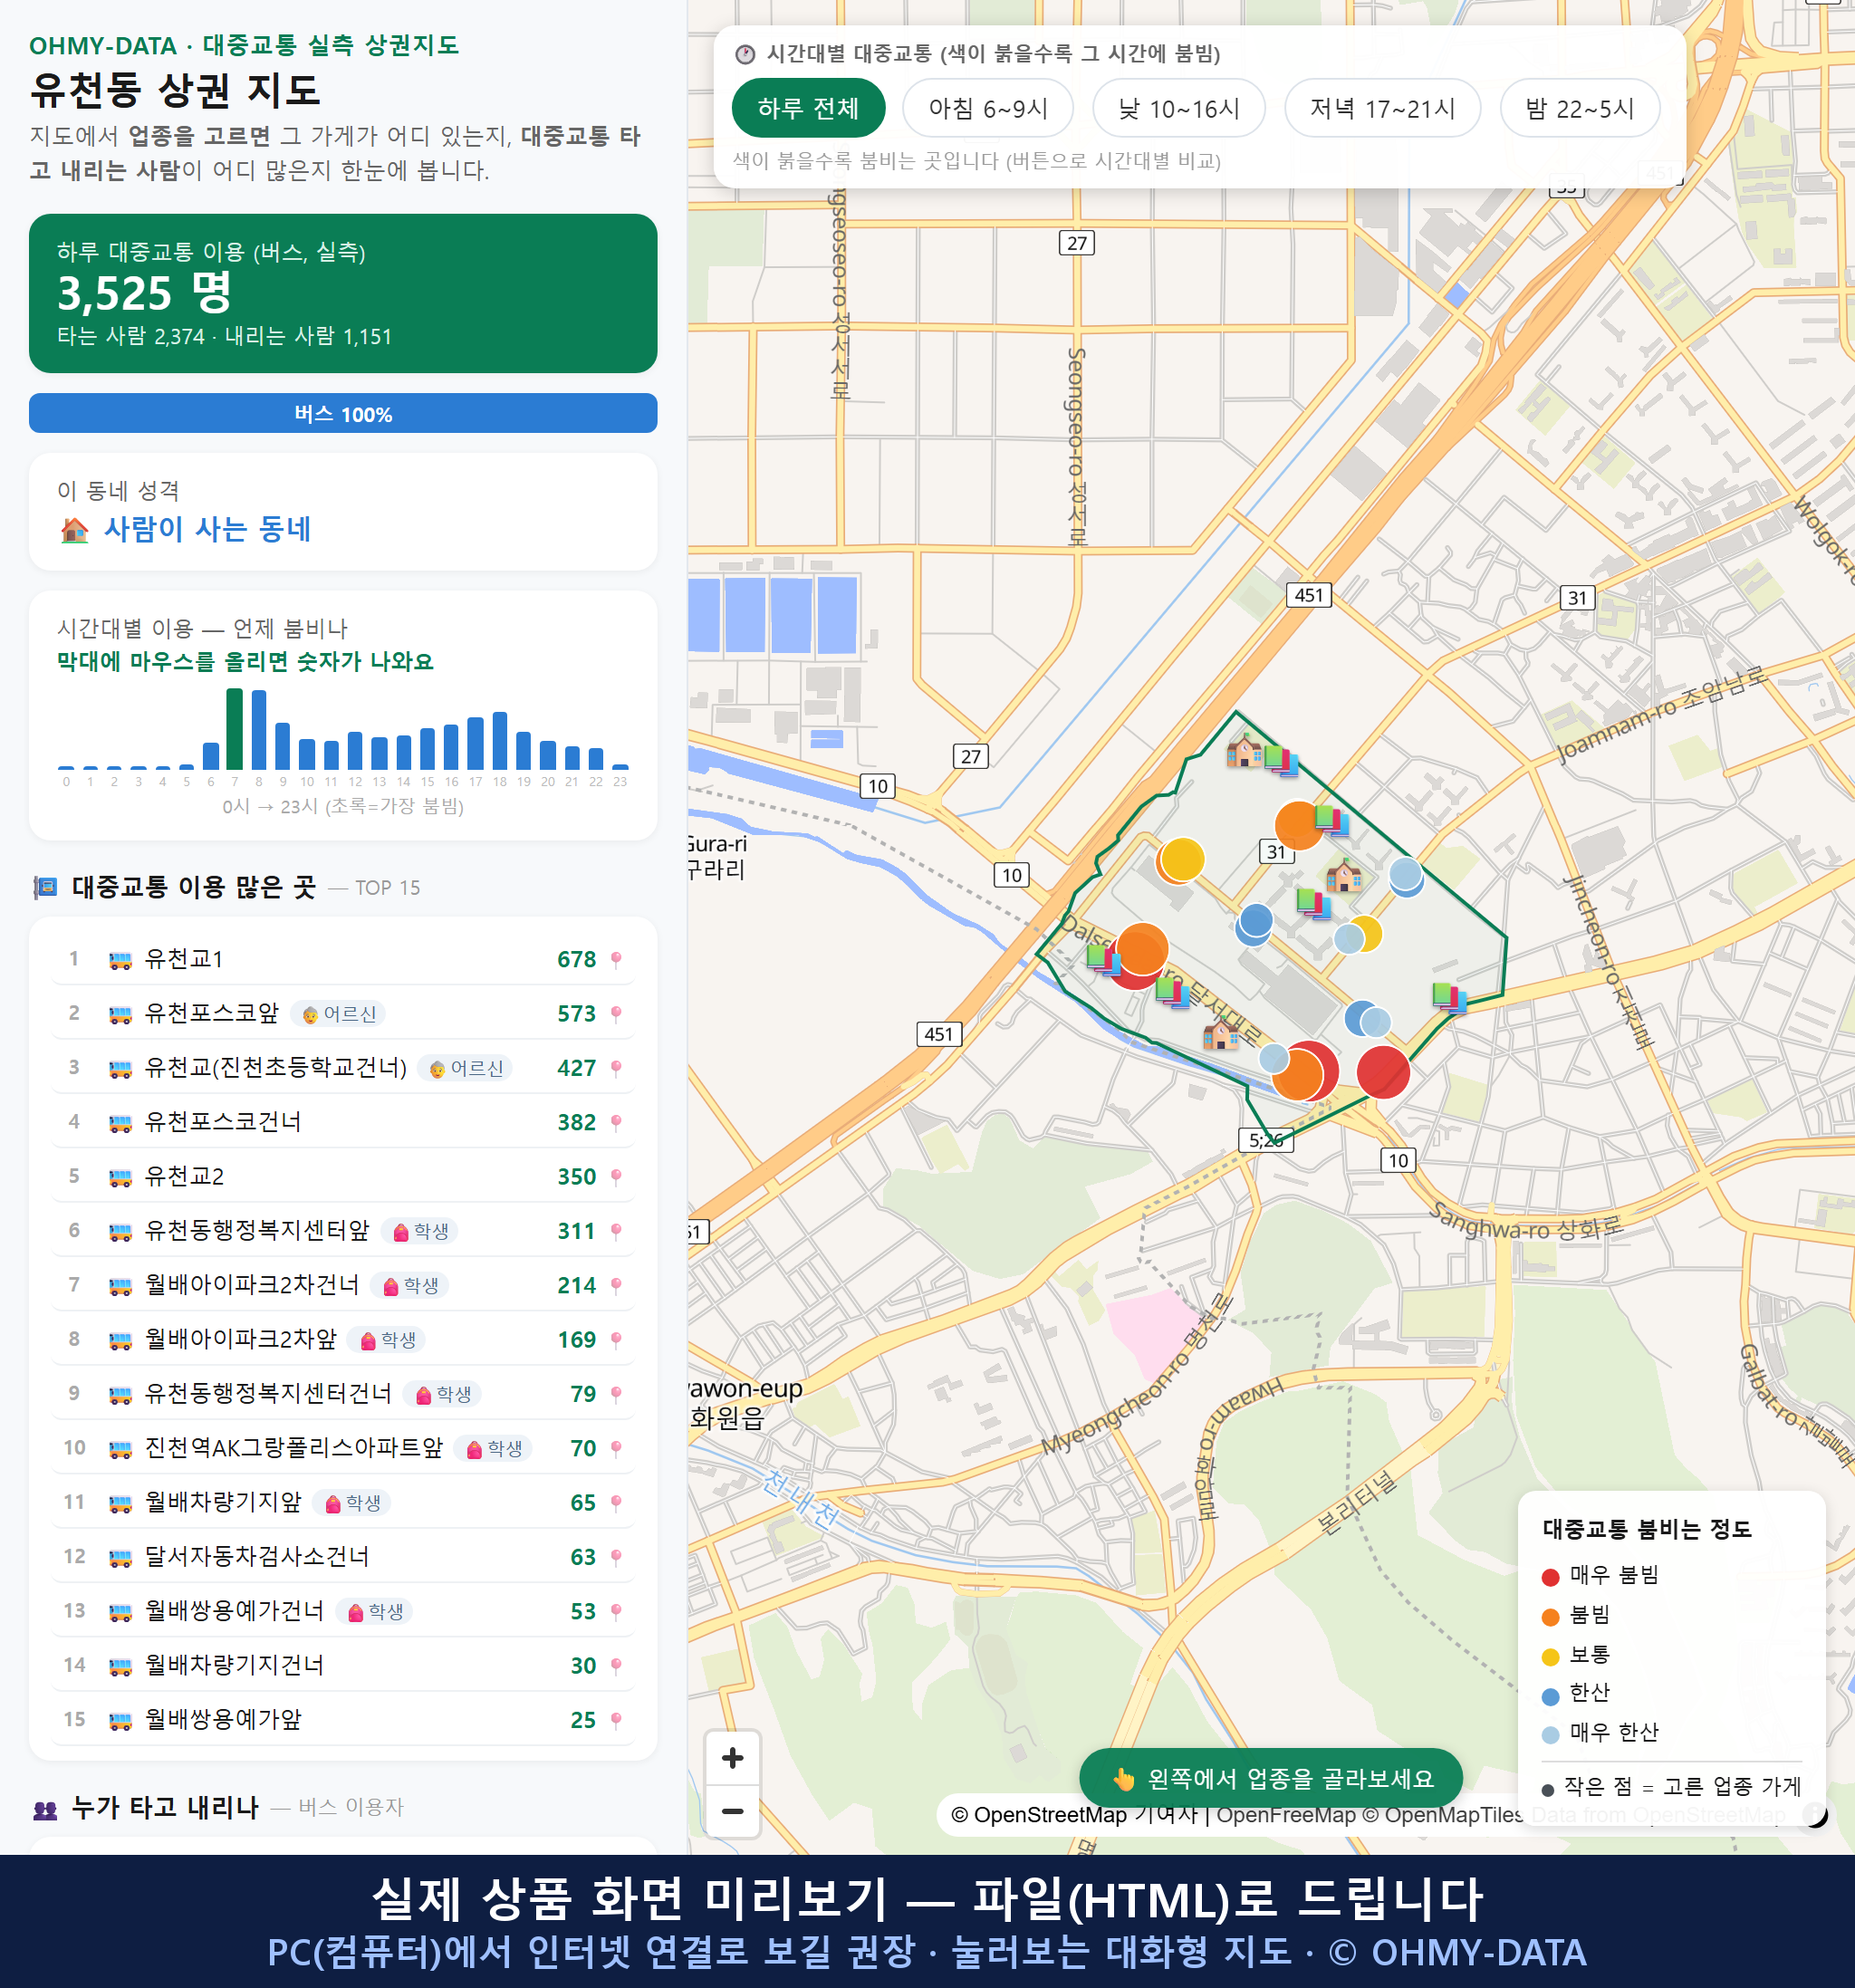Click 어르신 tag on 유천포스코앞 row
1855x1988 pixels.
tap(339, 1014)
